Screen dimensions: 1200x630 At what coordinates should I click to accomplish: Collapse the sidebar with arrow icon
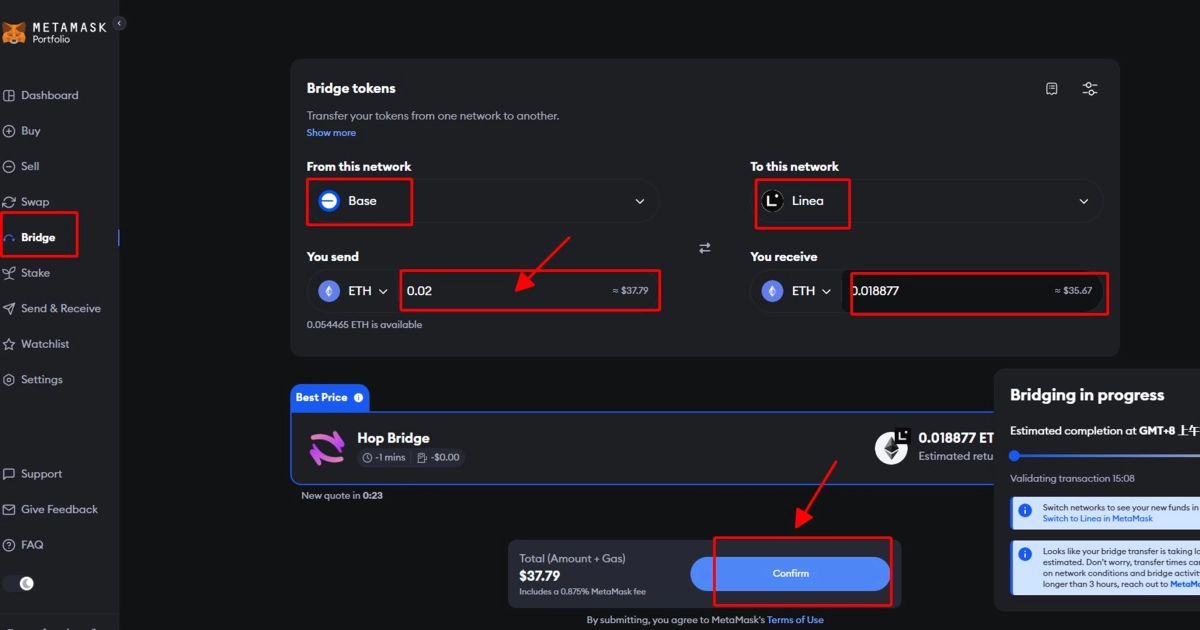pyautogui.click(x=119, y=23)
